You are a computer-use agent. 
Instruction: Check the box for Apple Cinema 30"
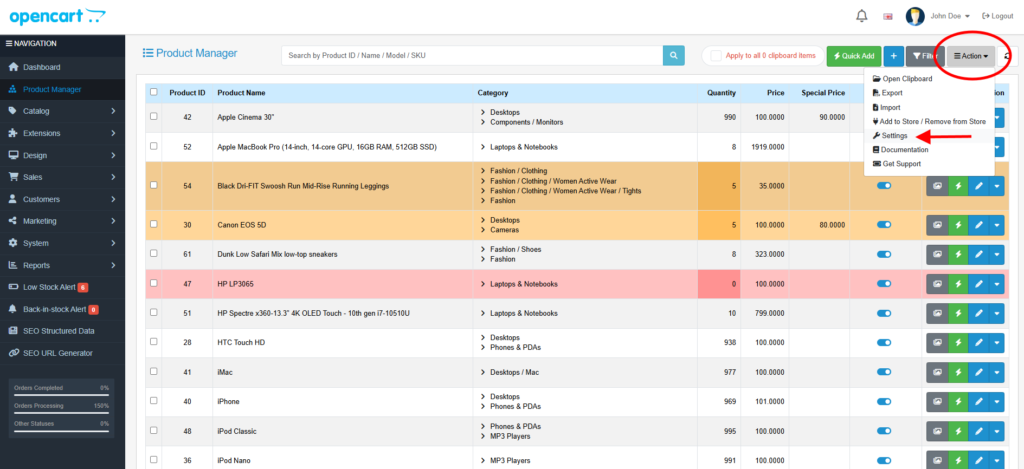(153, 116)
